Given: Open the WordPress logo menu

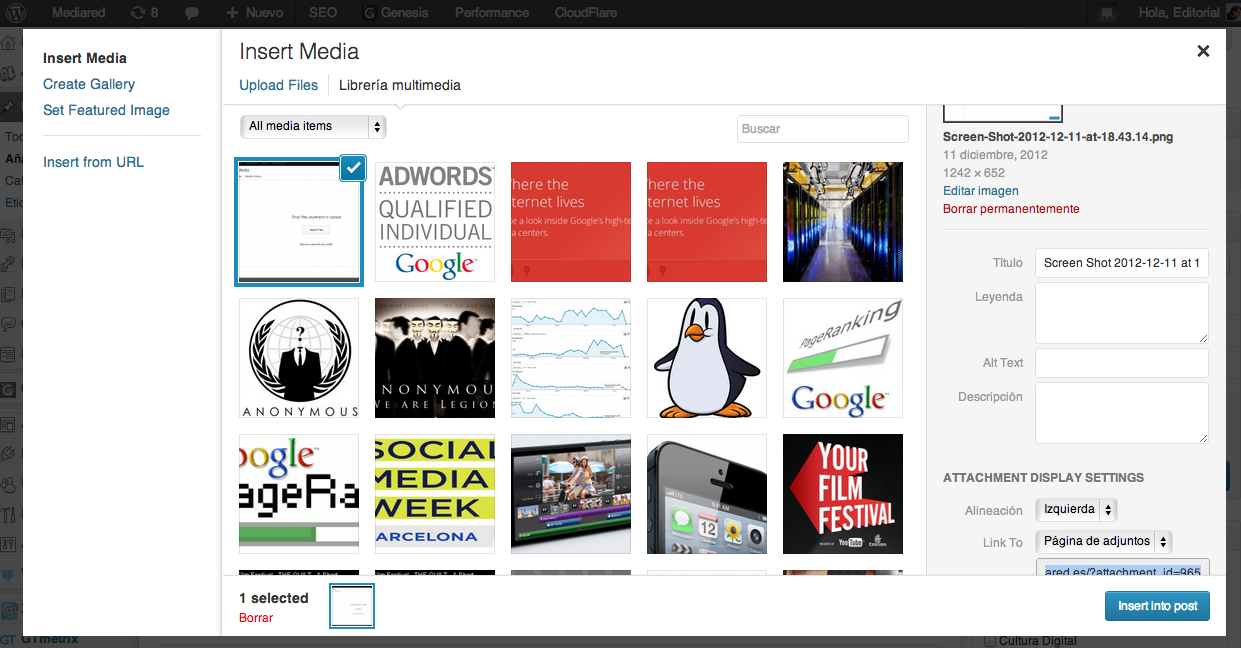Looking at the screenshot, I should [16, 13].
